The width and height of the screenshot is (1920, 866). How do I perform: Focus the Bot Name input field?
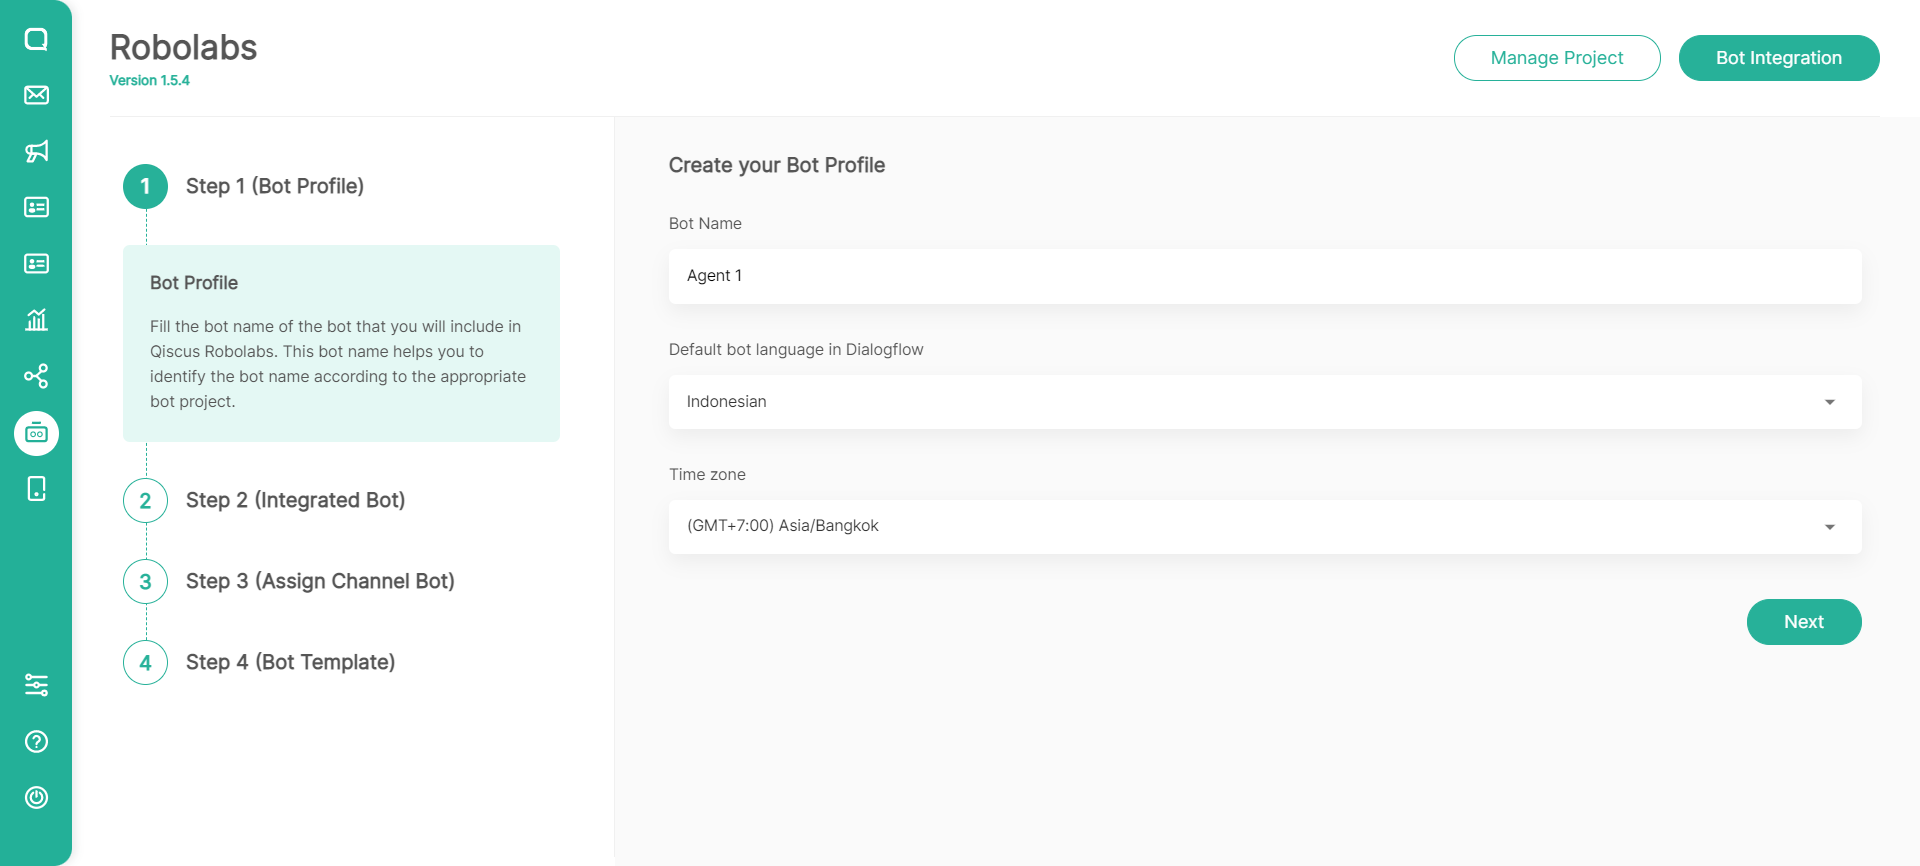coord(1264,276)
